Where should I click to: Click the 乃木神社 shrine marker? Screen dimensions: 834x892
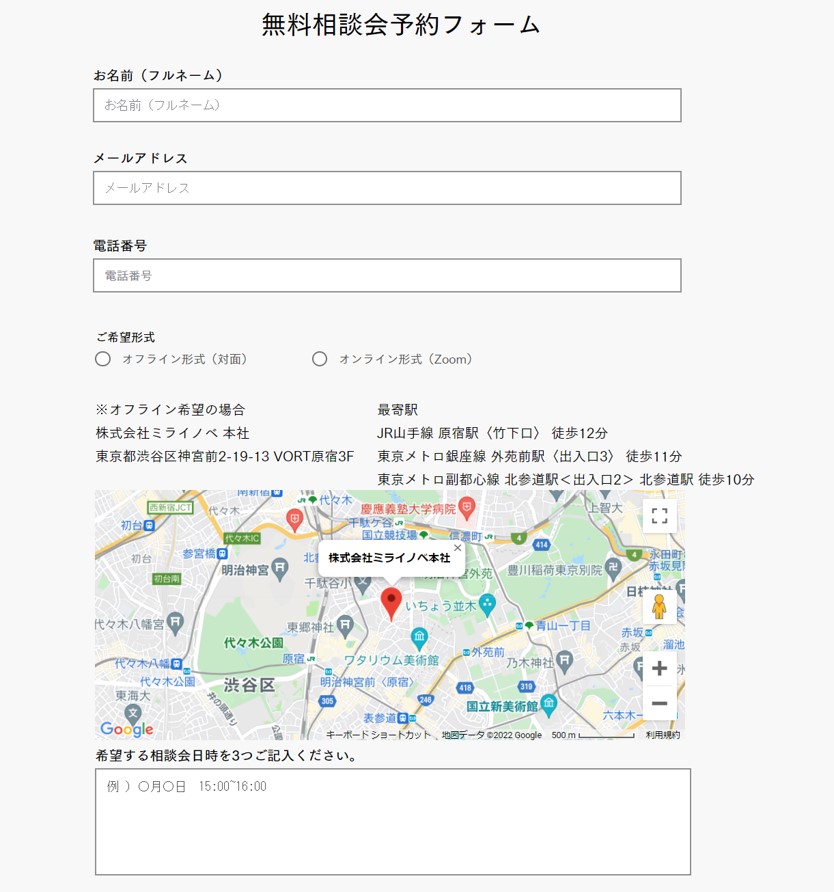coord(564,662)
